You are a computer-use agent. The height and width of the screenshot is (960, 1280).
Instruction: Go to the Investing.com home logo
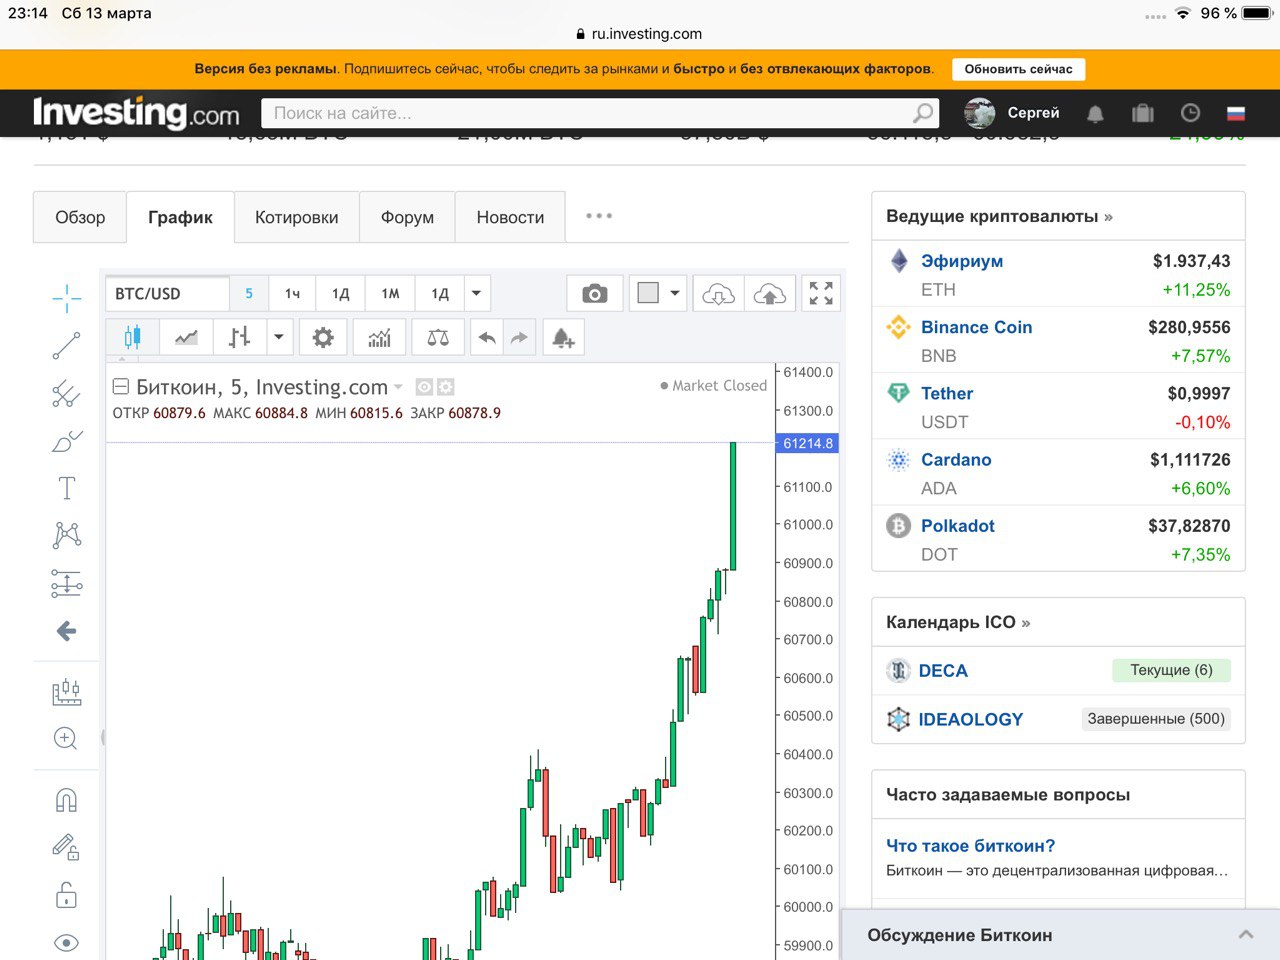coord(136,112)
